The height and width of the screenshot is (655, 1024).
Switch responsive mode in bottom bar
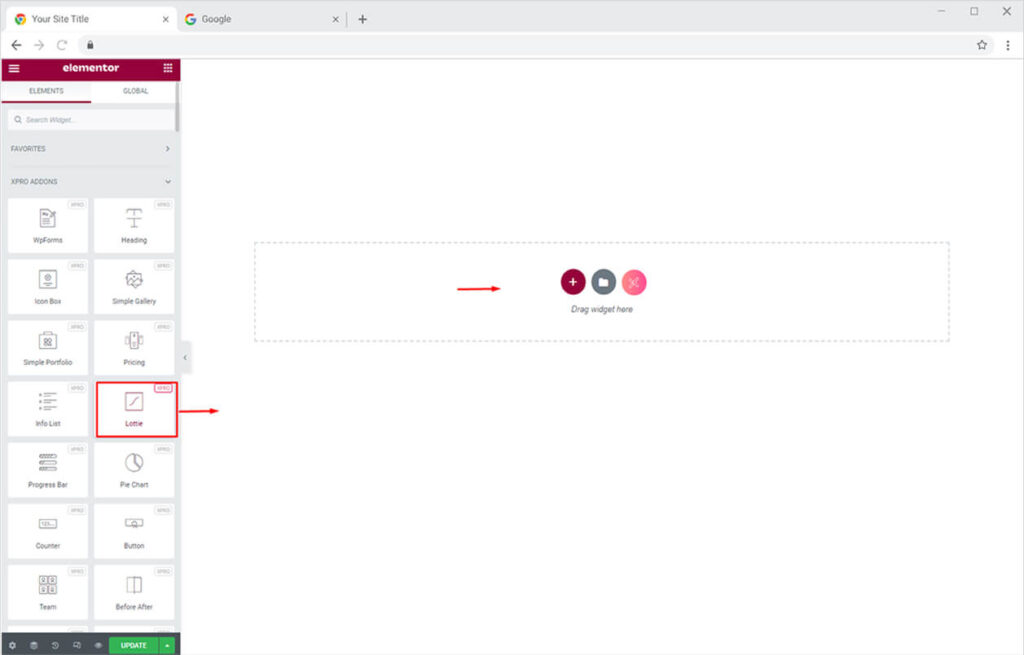tap(77, 646)
